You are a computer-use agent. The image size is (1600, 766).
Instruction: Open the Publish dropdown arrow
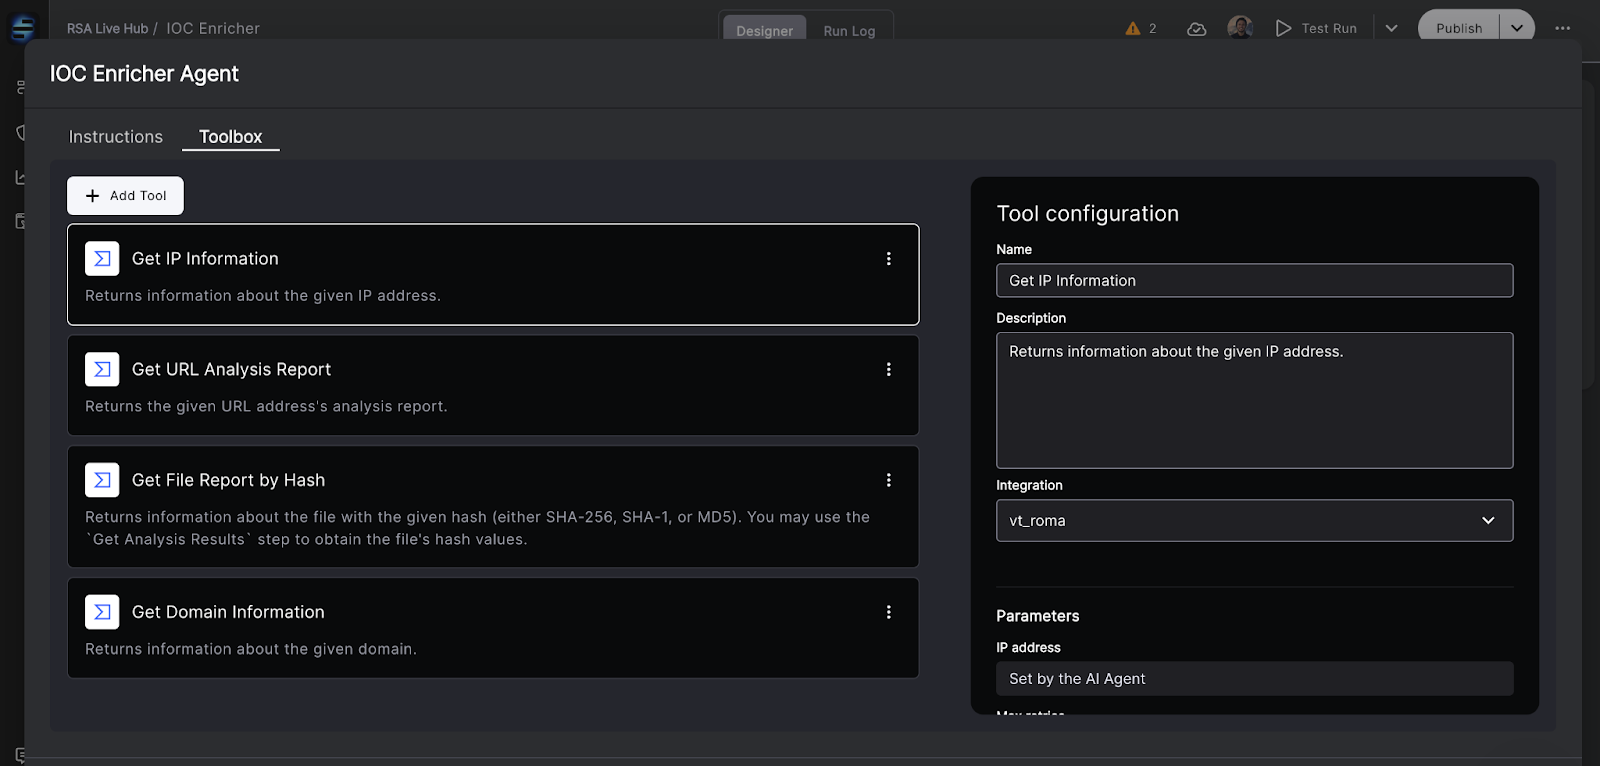[x=1517, y=28]
